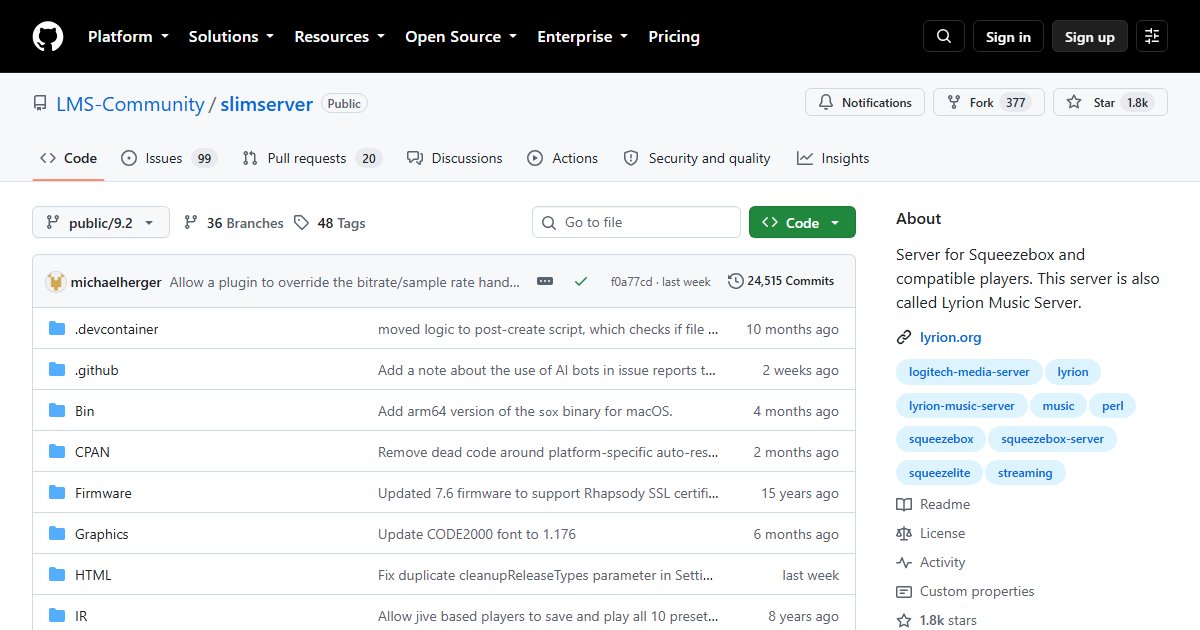Fork the repository with Fork button

pyautogui.click(x=989, y=103)
